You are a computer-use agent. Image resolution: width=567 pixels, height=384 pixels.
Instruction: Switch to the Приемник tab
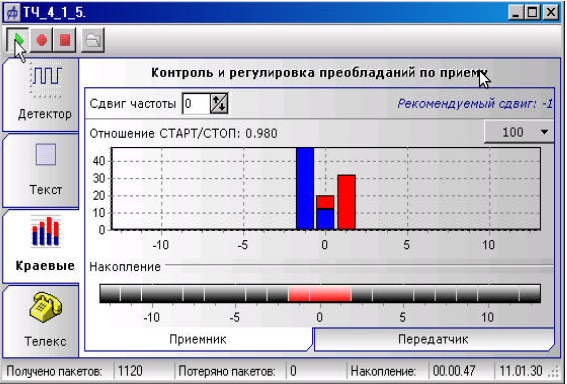[198, 339]
